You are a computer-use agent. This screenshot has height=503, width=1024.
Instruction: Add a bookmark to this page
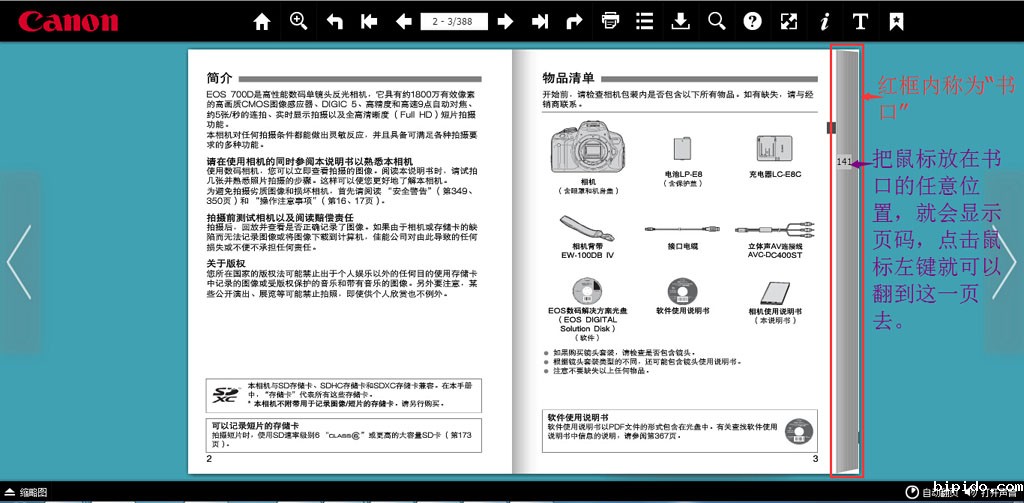[x=896, y=21]
